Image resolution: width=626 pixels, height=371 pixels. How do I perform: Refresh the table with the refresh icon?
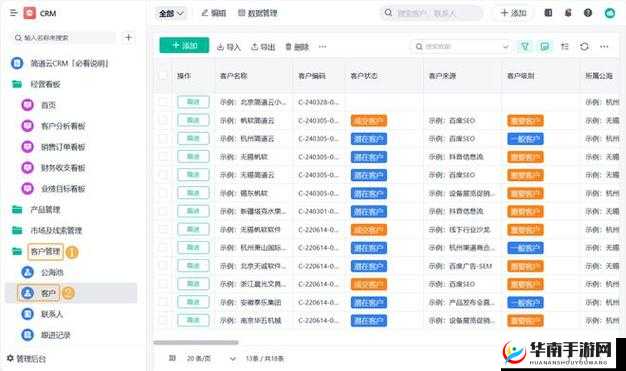click(x=584, y=46)
